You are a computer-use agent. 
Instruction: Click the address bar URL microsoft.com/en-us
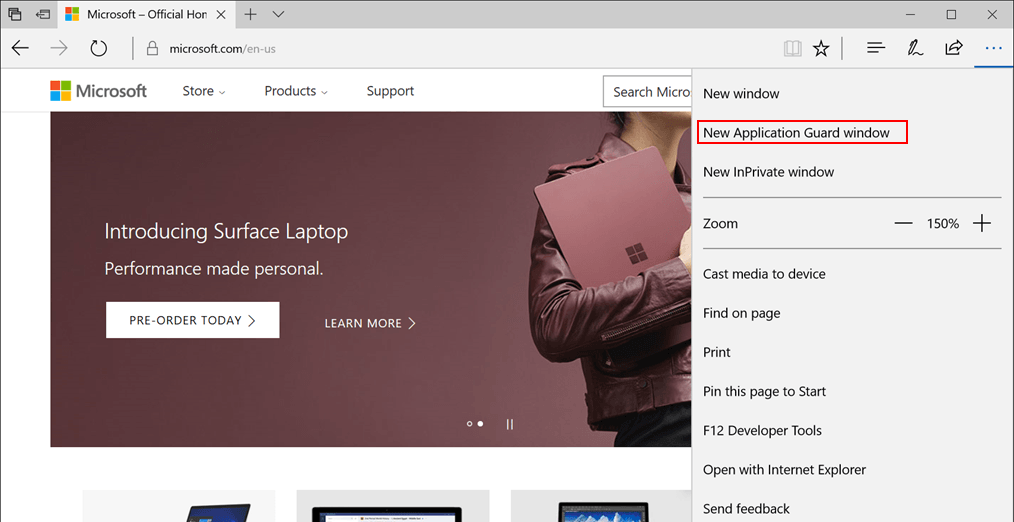tap(222, 49)
